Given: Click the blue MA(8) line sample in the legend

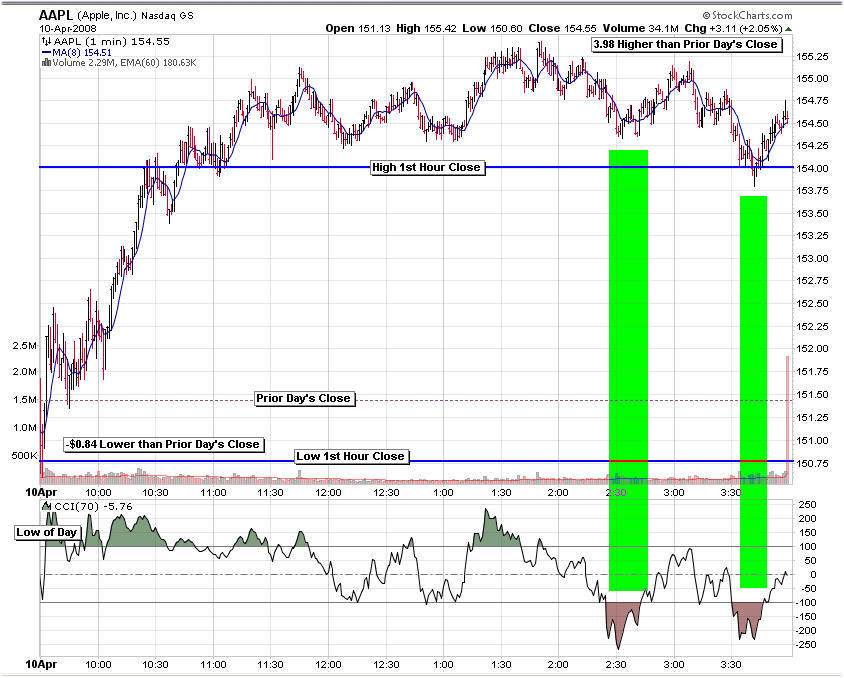Looking at the screenshot, I should 46,52.
